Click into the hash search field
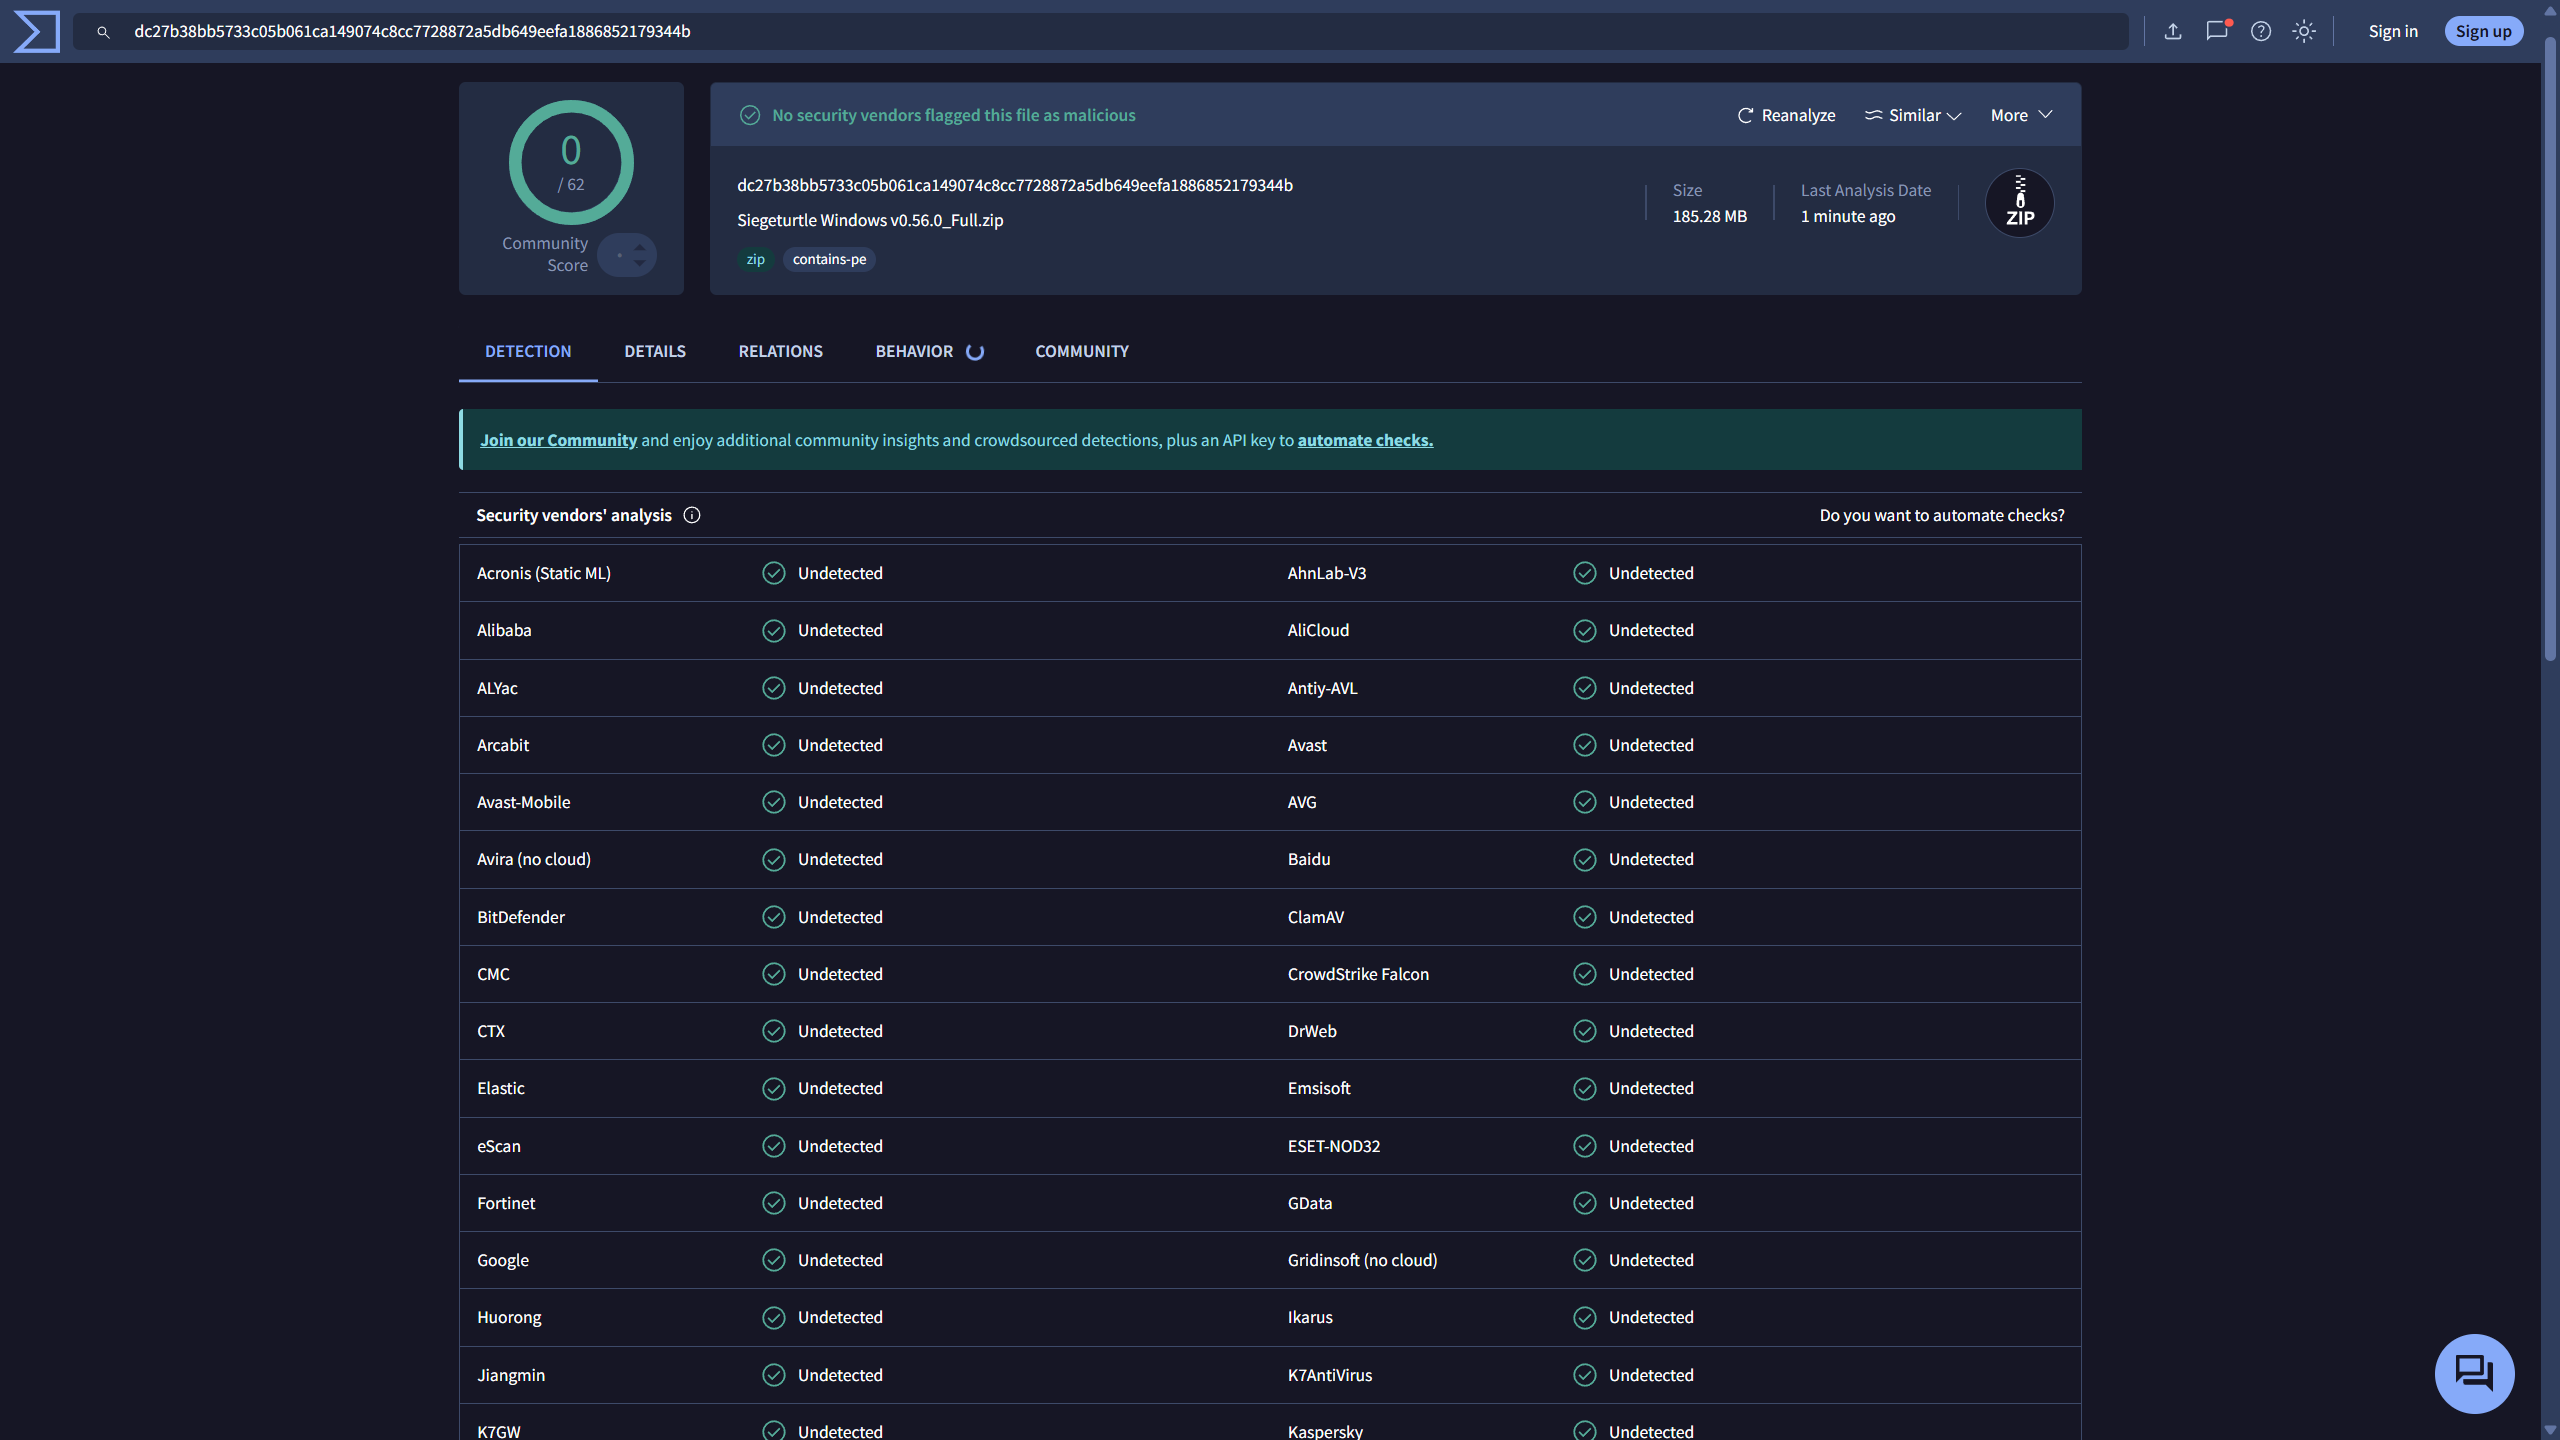This screenshot has width=2560, height=1440. coord(1100,31)
